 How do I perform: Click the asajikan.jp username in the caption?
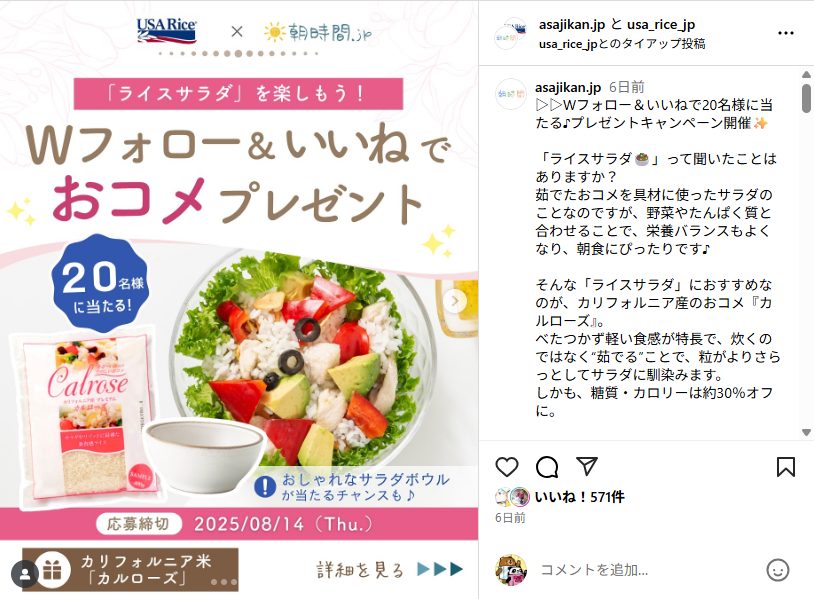coord(568,87)
